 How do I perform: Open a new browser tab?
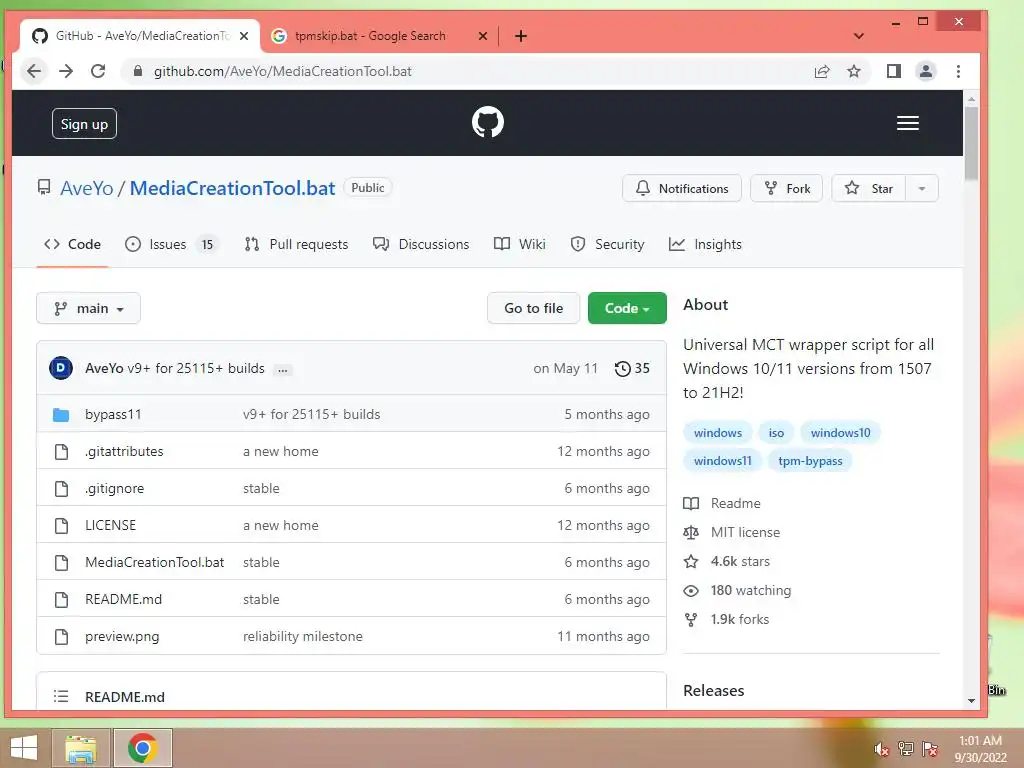pyautogui.click(x=520, y=36)
